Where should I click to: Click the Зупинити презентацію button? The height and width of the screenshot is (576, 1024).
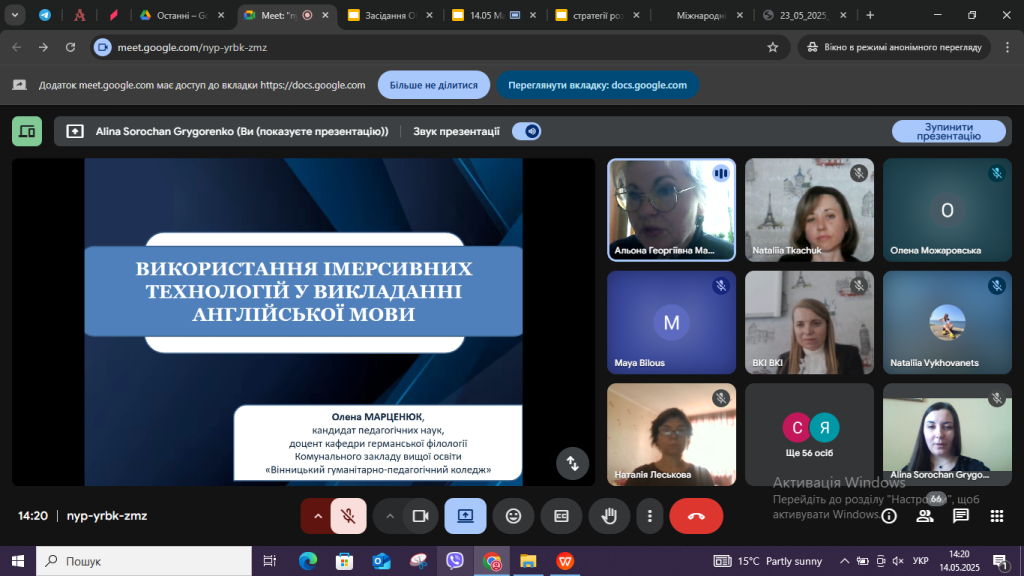(x=948, y=131)
